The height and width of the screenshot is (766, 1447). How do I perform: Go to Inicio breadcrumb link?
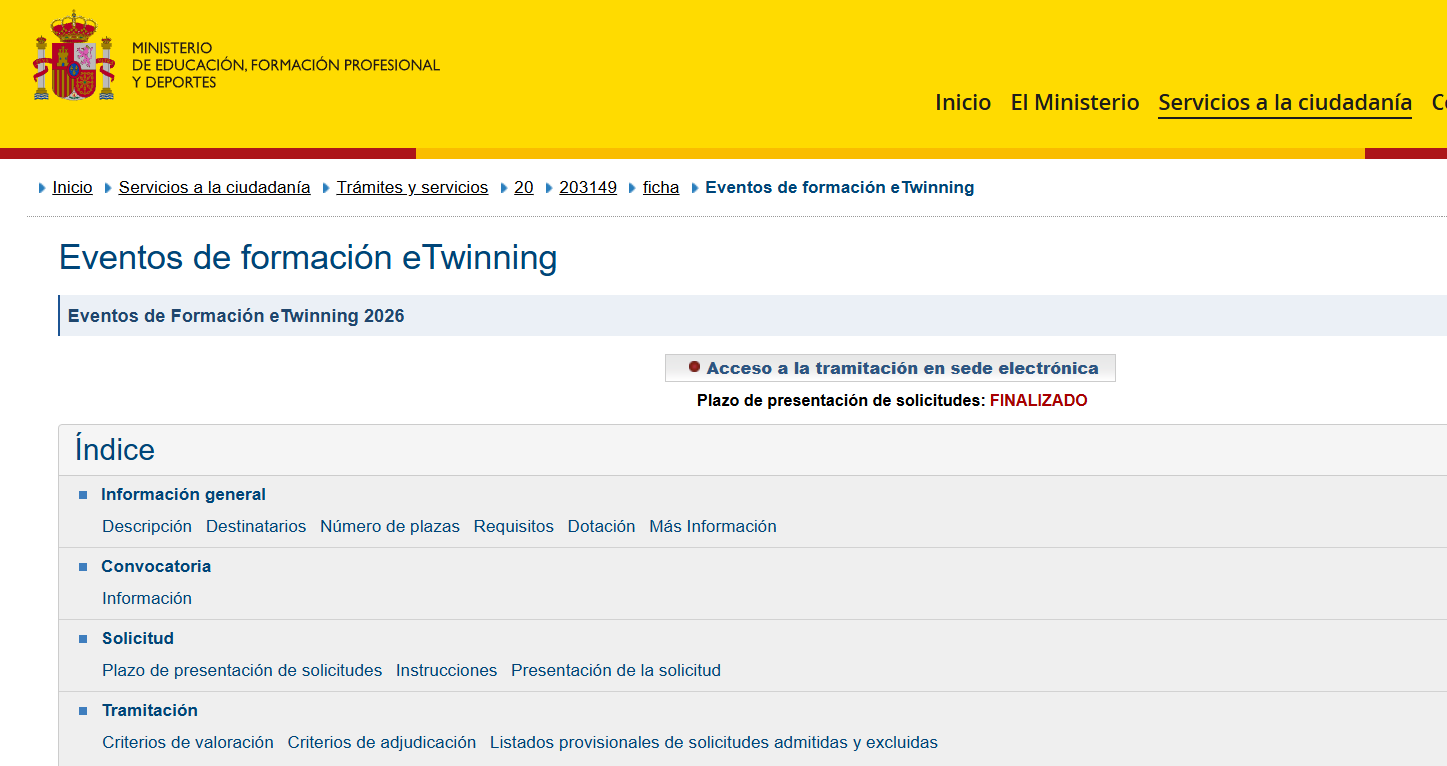(x=72, y=187)
